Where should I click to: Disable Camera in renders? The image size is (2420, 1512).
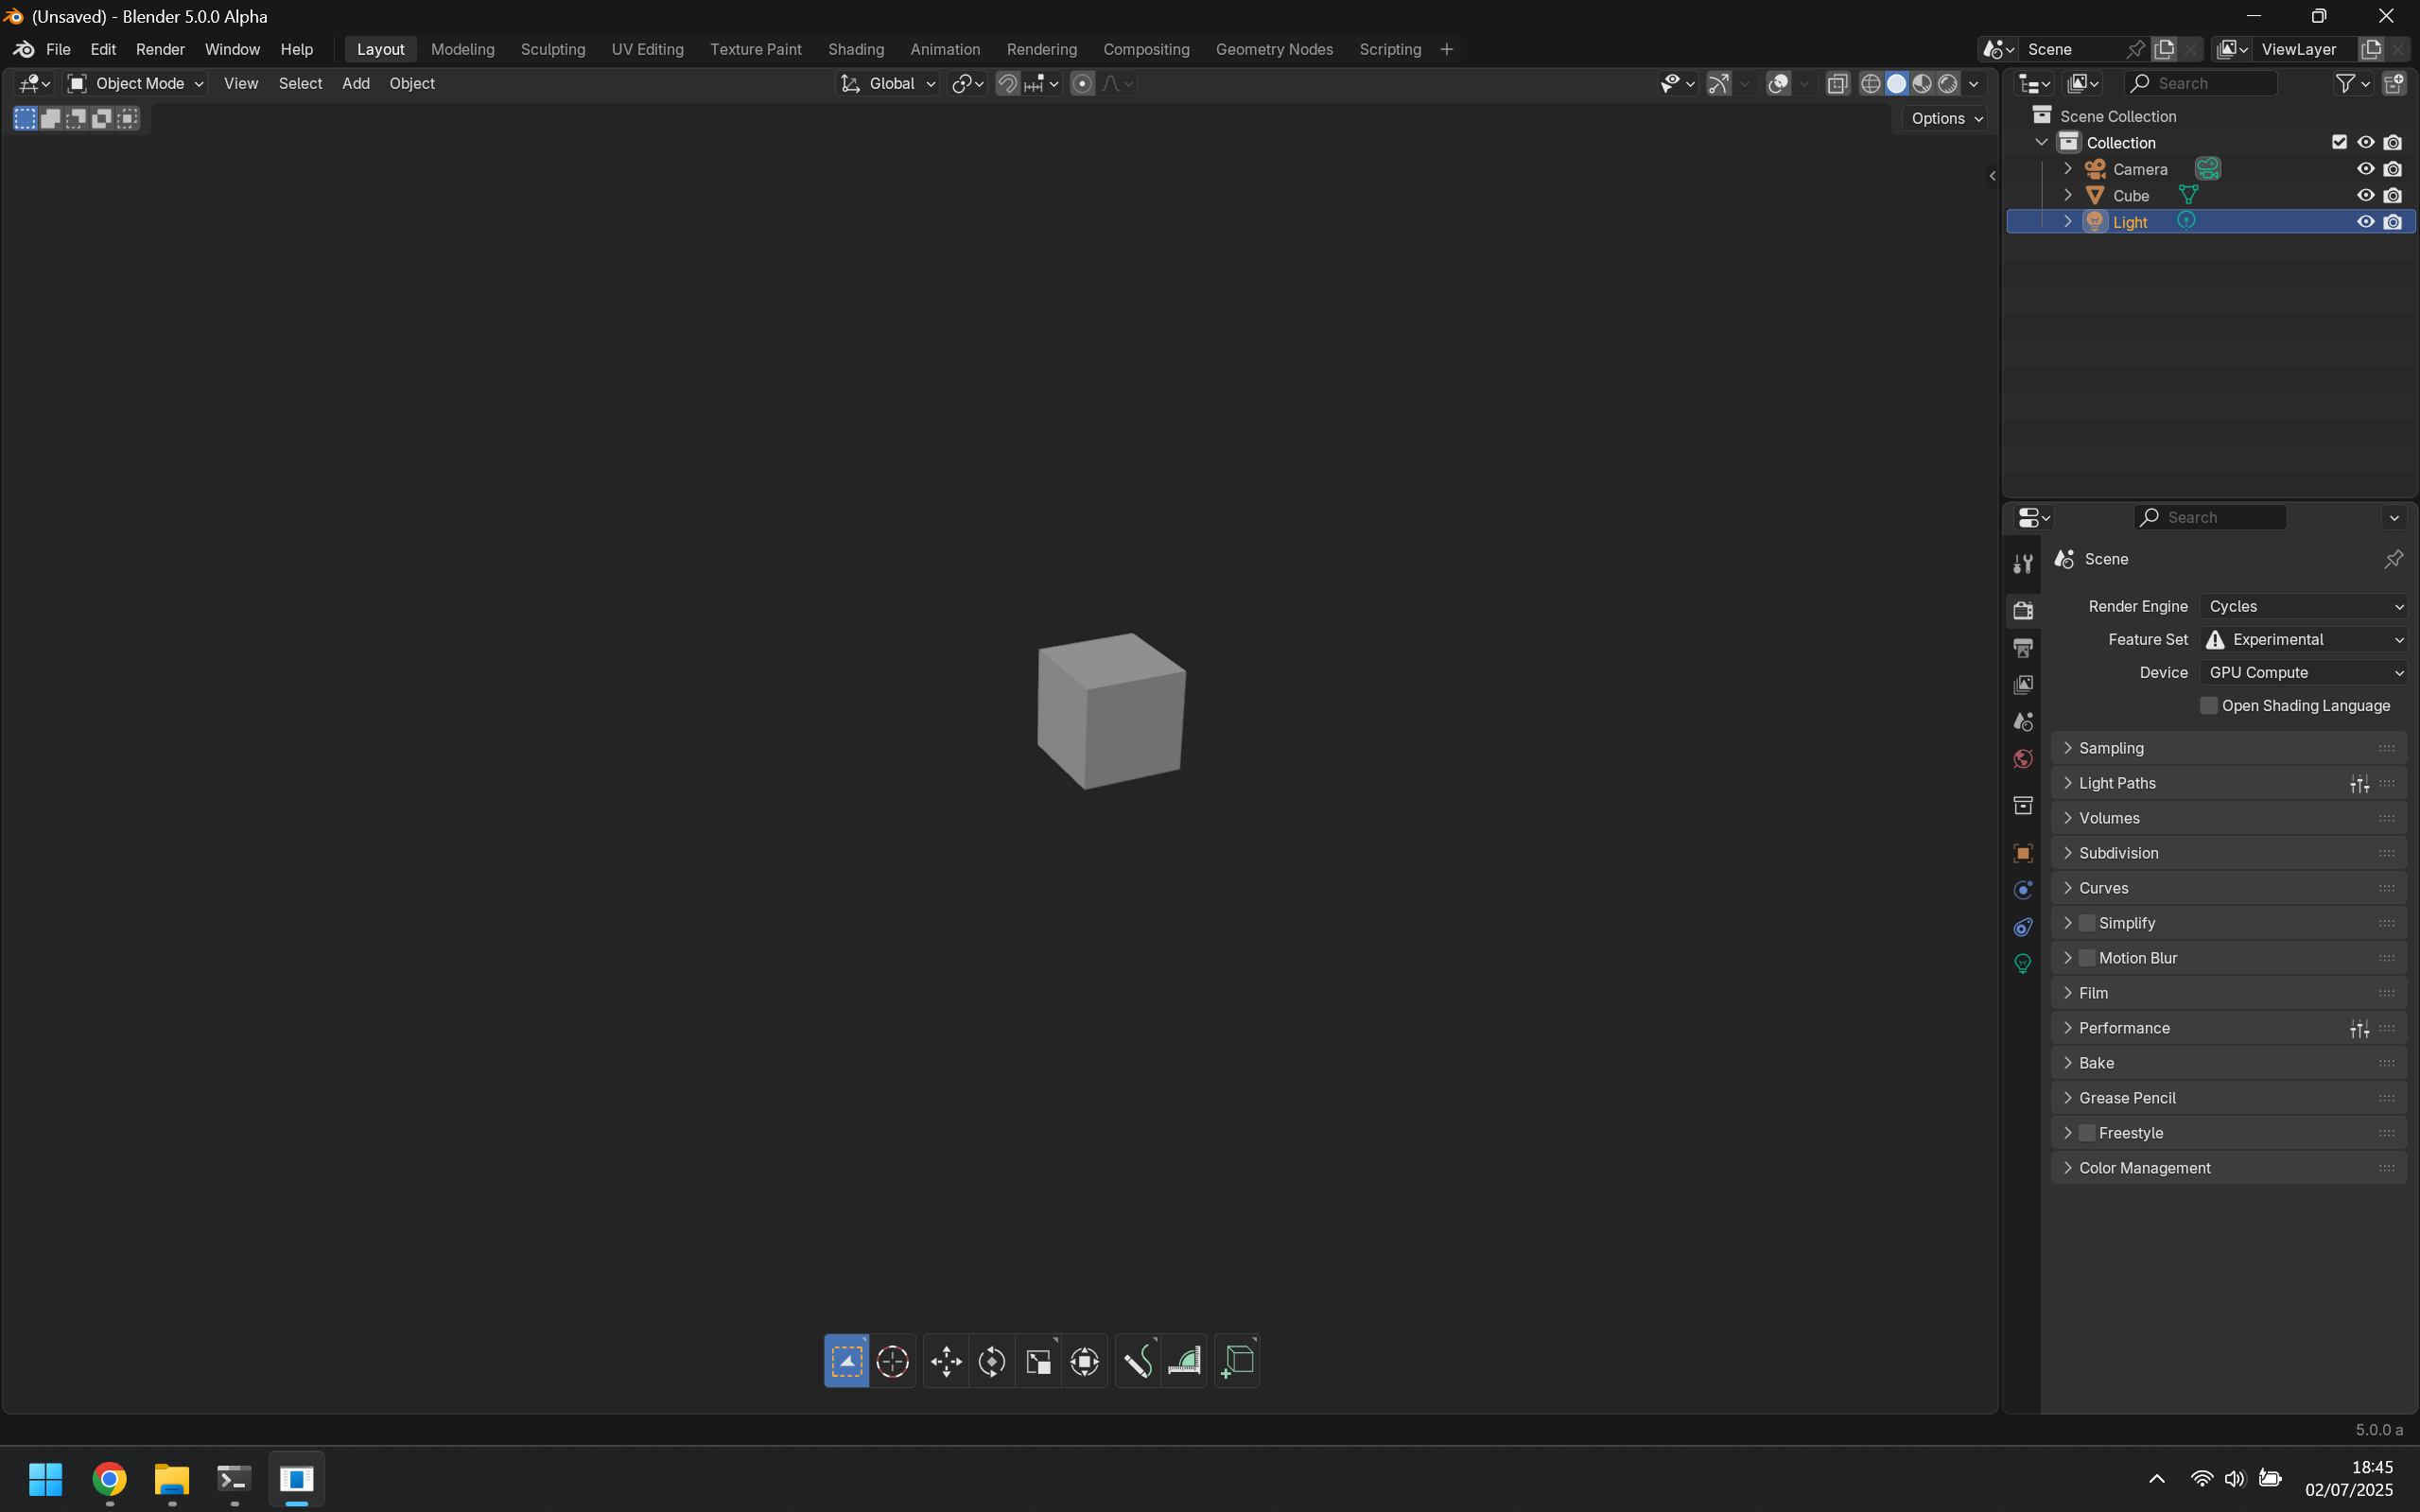point(2392,169)
